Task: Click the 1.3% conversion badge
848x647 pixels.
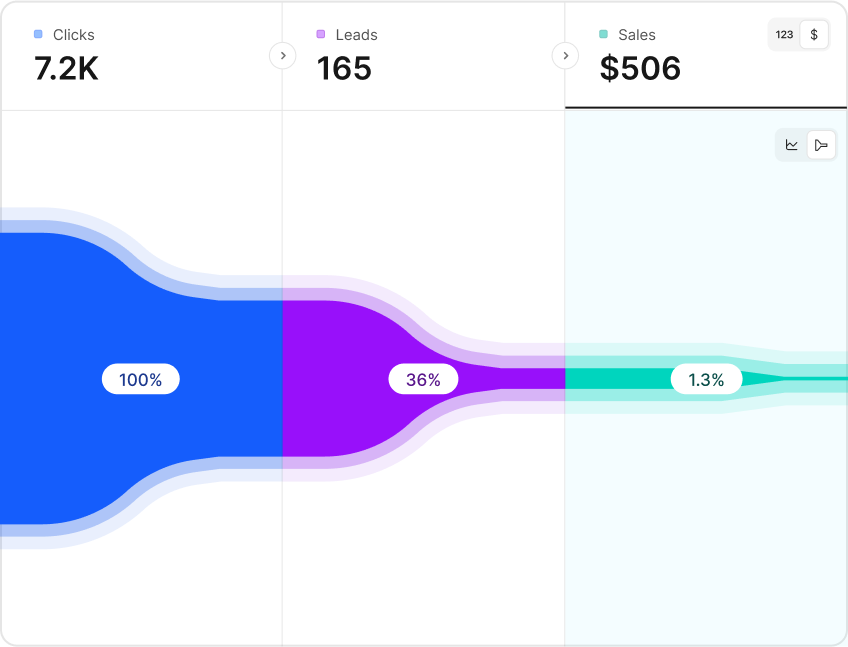Action: [x=705, y=379]
